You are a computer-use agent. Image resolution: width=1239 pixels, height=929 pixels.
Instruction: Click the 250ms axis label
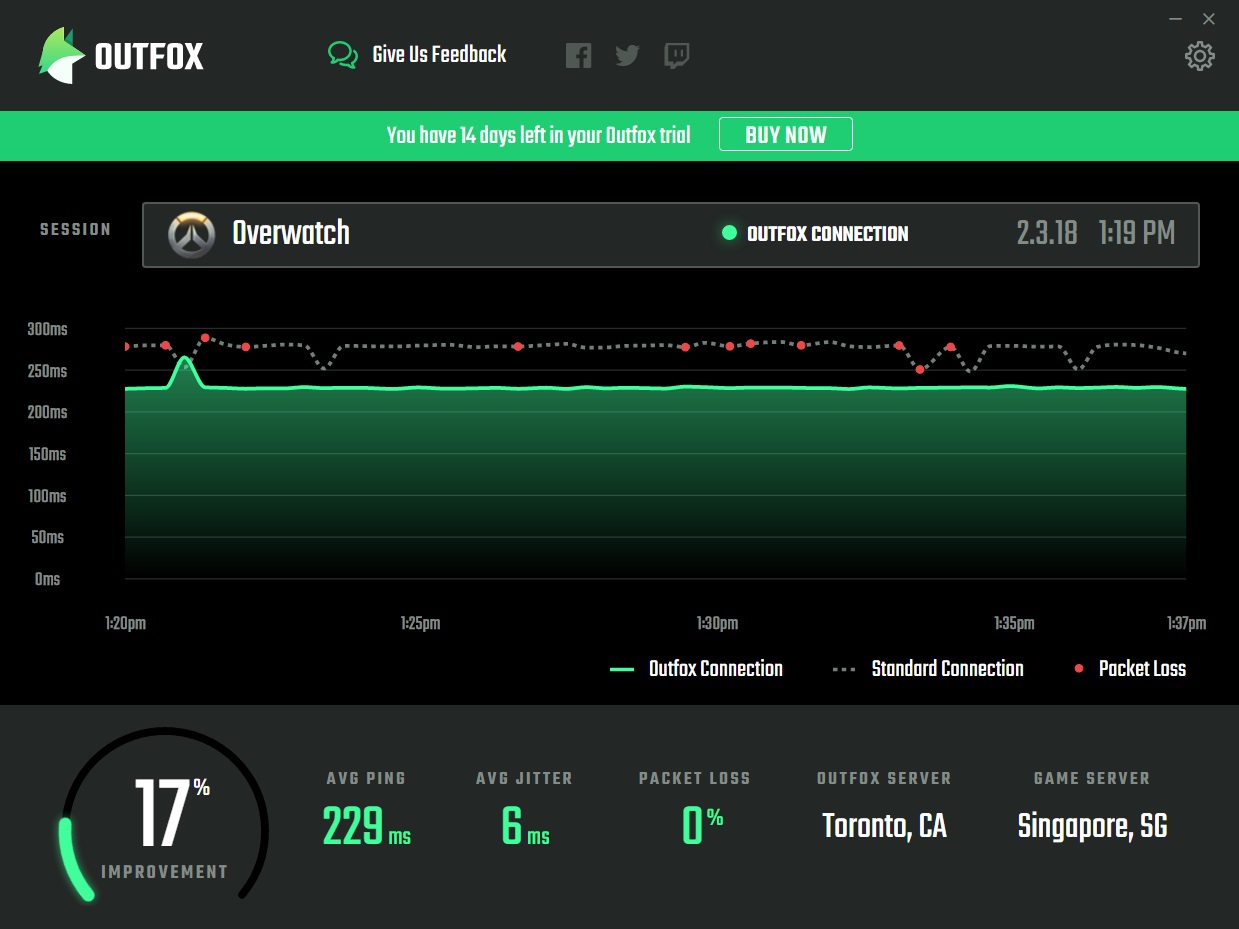point(48,371)
